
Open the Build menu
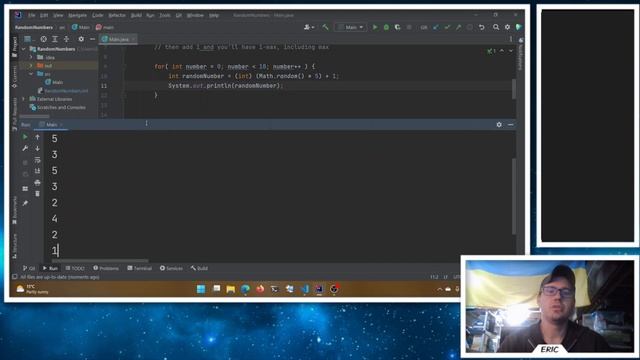point(136,15)
